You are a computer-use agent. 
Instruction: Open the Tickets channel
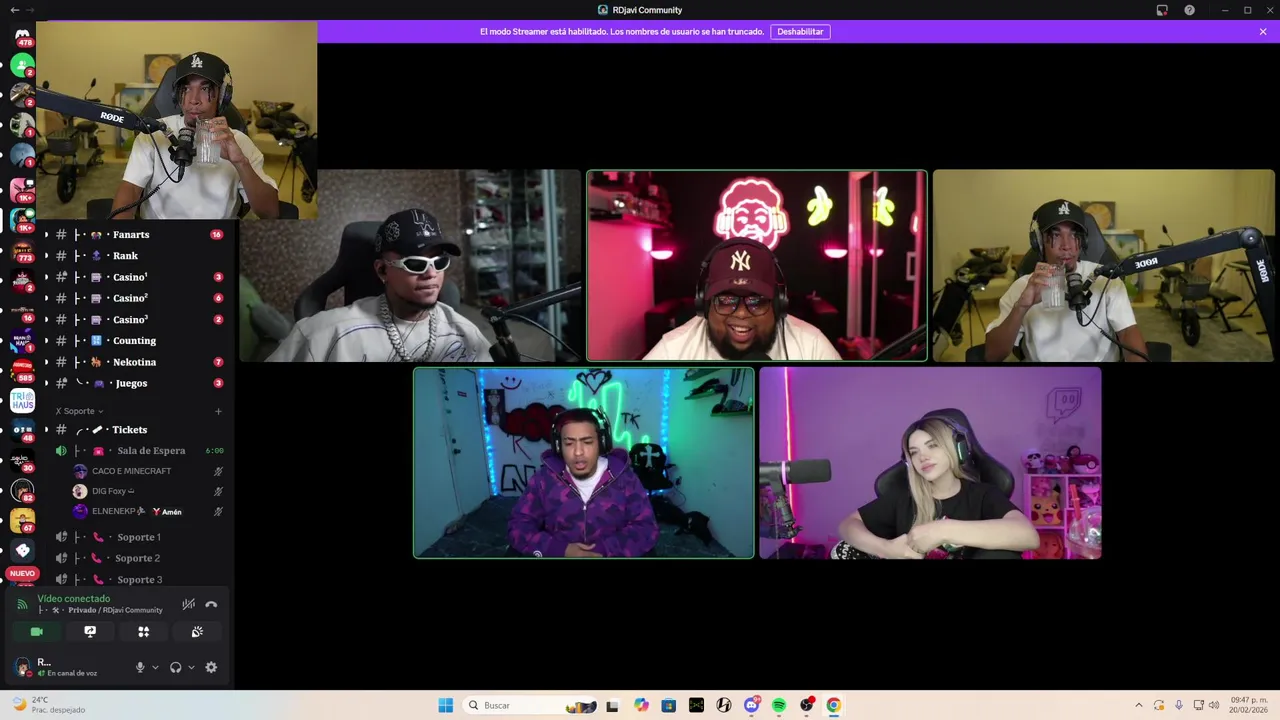[129, 430]
